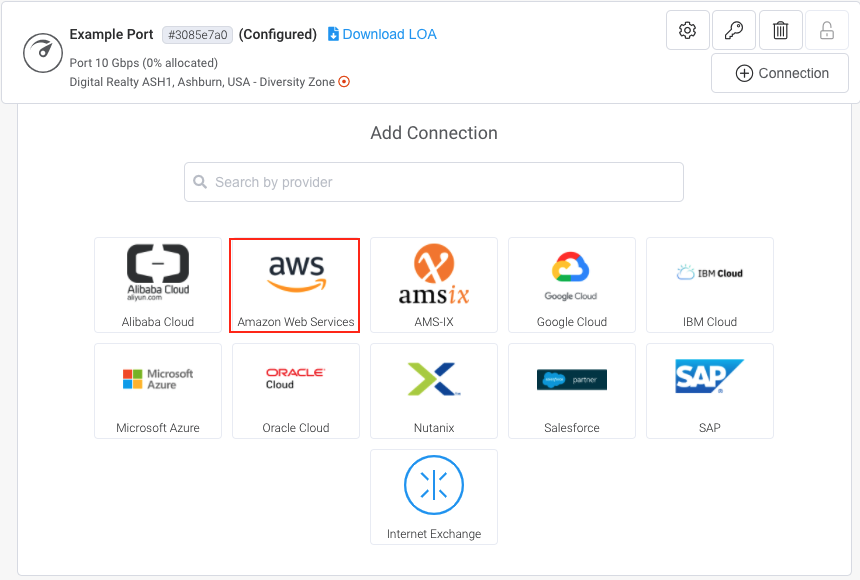Select Oracle Cloud provider tile

(x=296, y=391)
